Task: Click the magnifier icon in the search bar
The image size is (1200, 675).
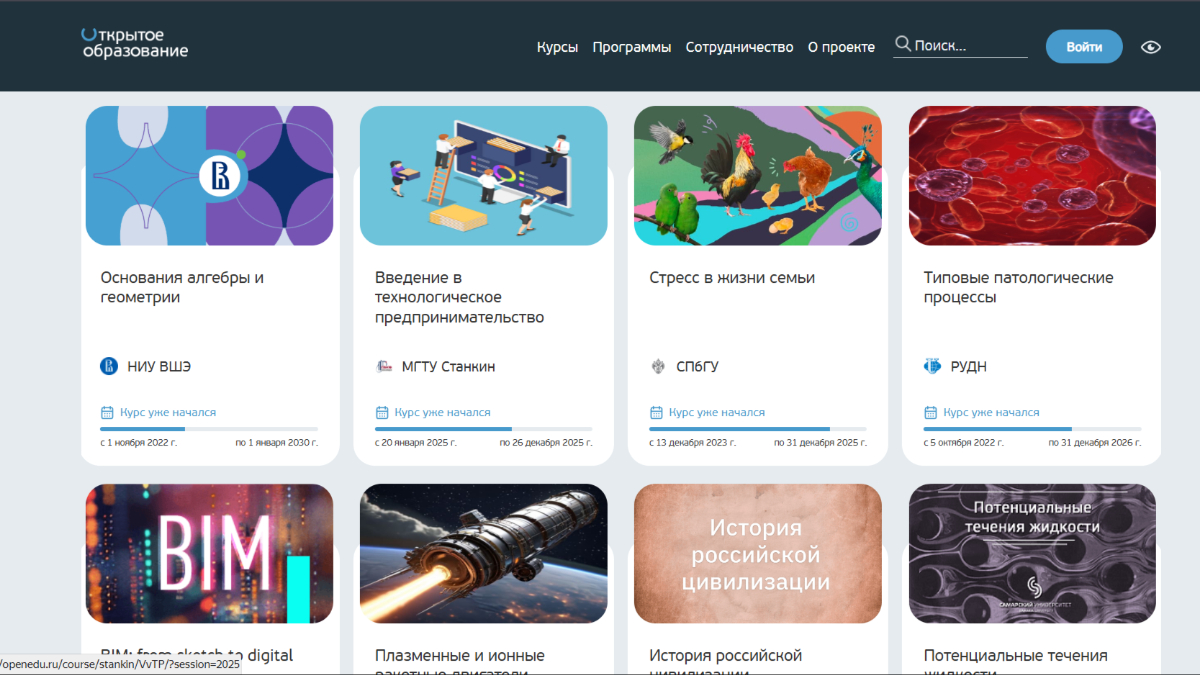Action: pyautogui.click(x=903, y=44)
